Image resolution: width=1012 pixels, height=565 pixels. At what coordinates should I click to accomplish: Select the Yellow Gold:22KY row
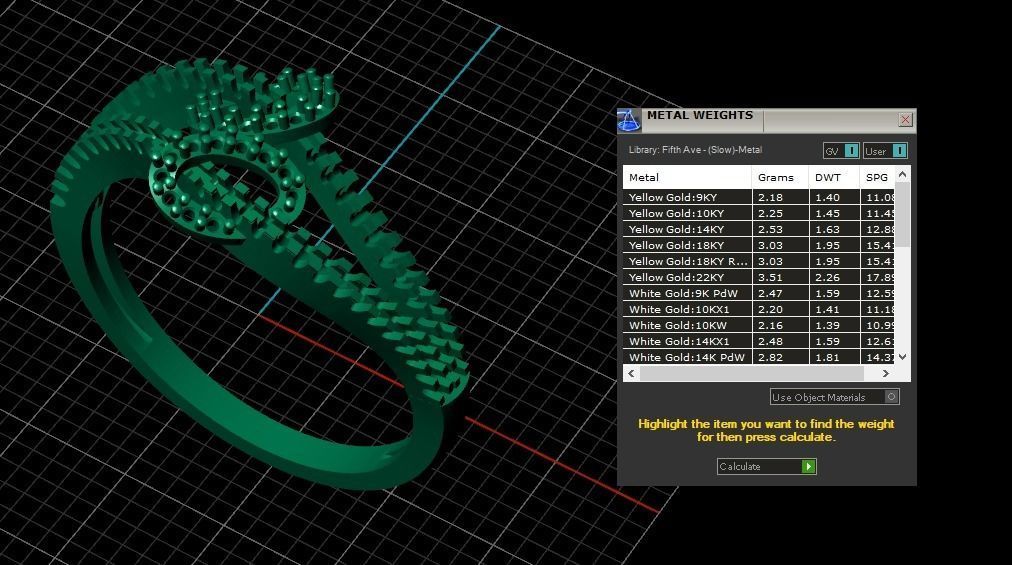[x=758, y=277]
